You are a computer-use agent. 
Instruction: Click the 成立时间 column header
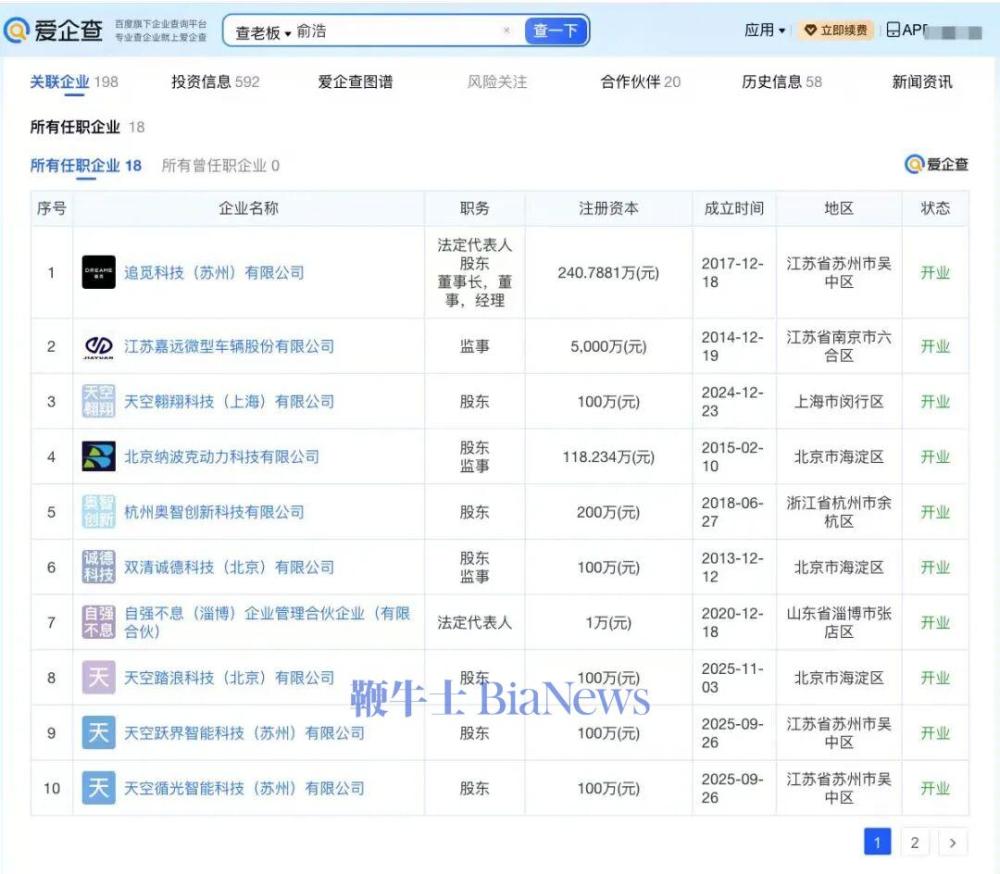pyautogui.click(x=734, y=209)
